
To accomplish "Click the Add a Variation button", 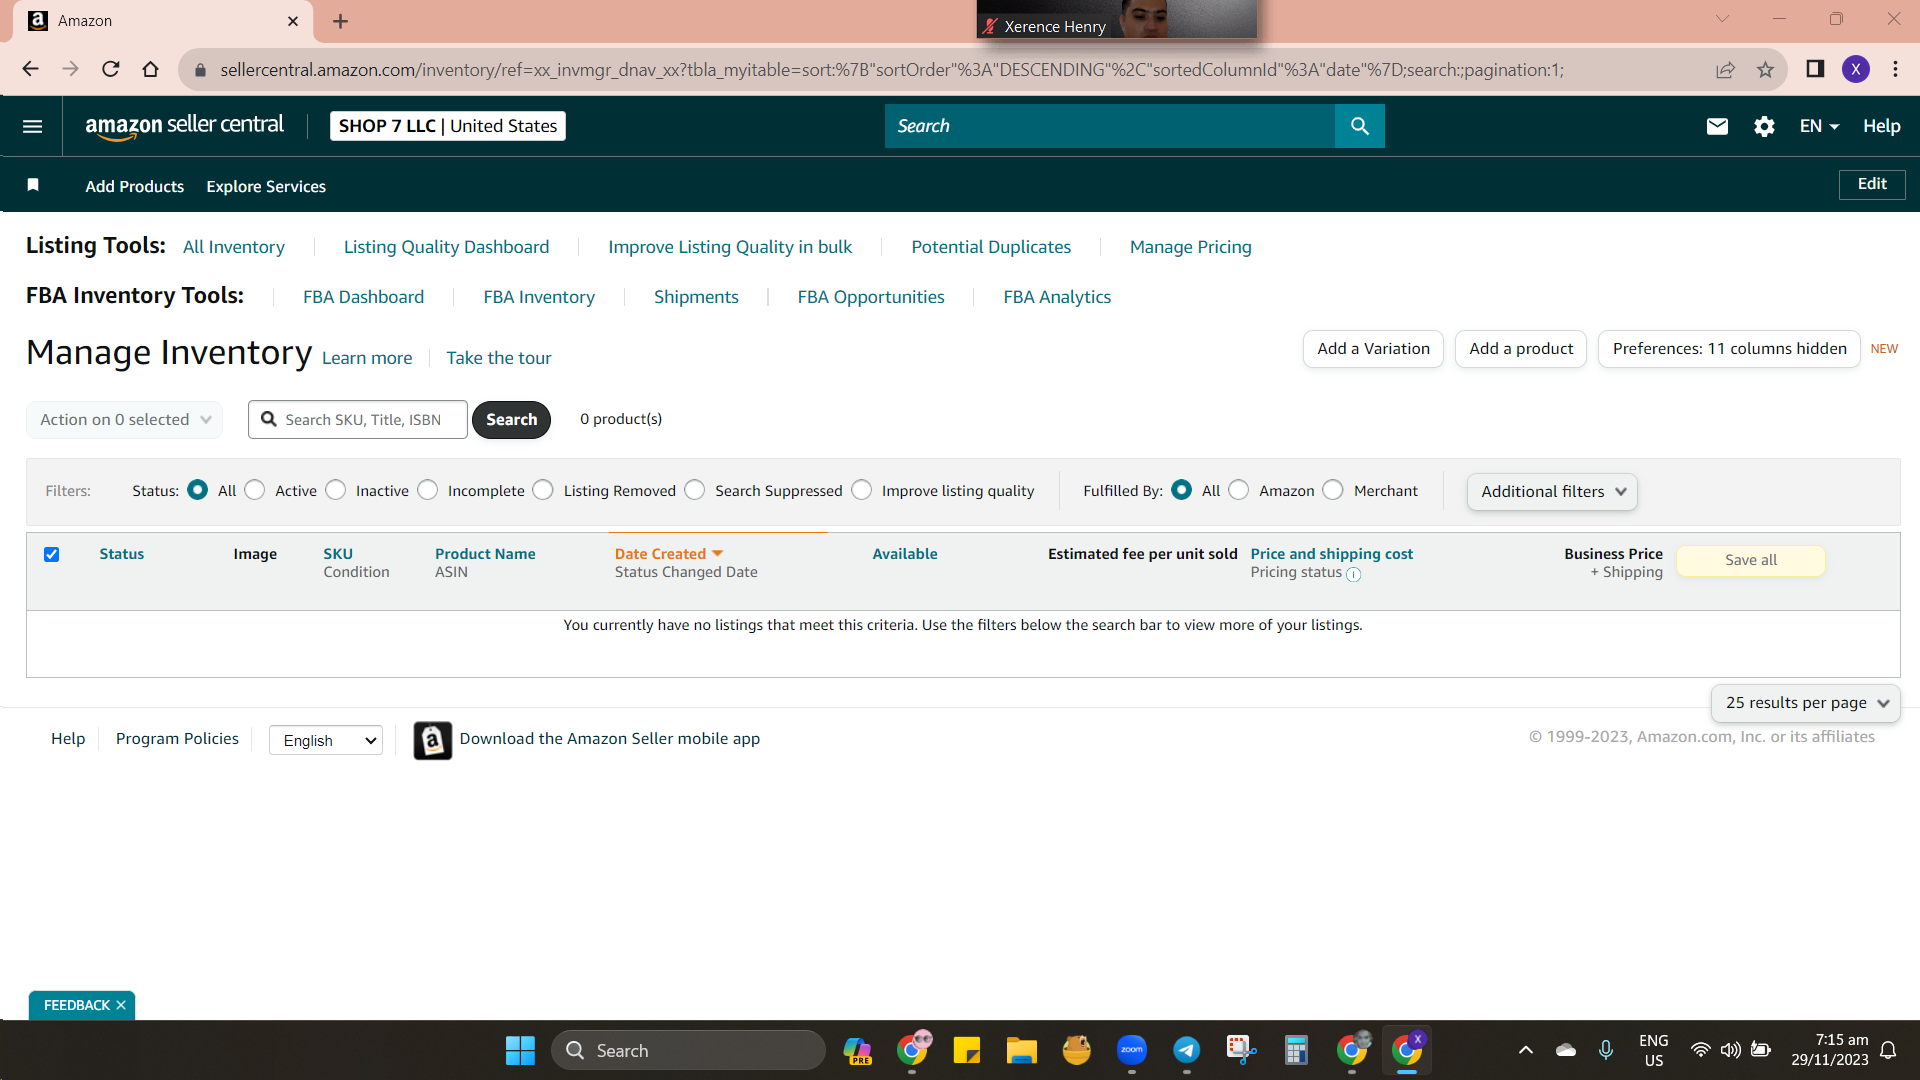I will point(1373,349).
